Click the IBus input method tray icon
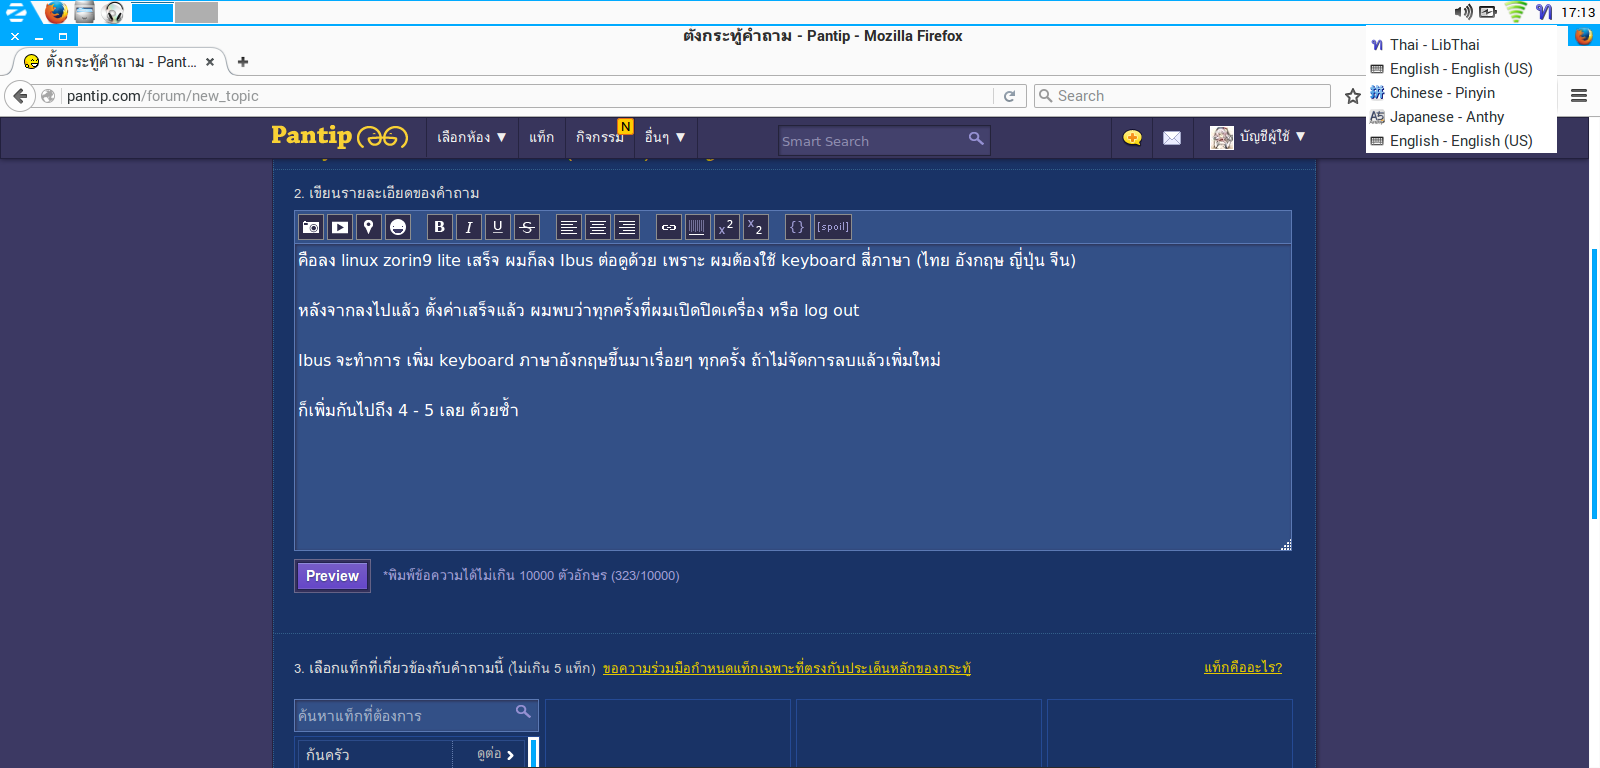 1544,12
